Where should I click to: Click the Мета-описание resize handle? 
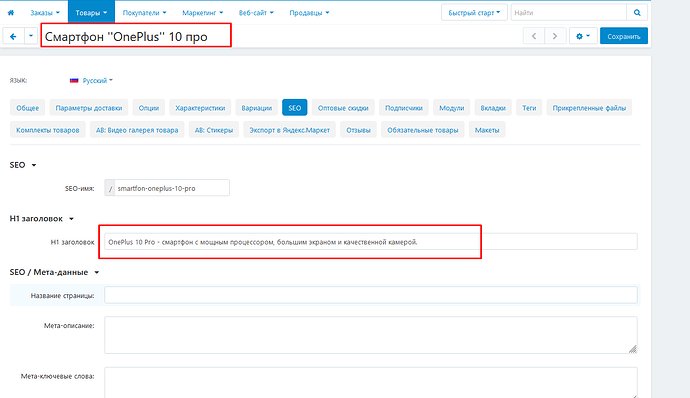point(632,349)
